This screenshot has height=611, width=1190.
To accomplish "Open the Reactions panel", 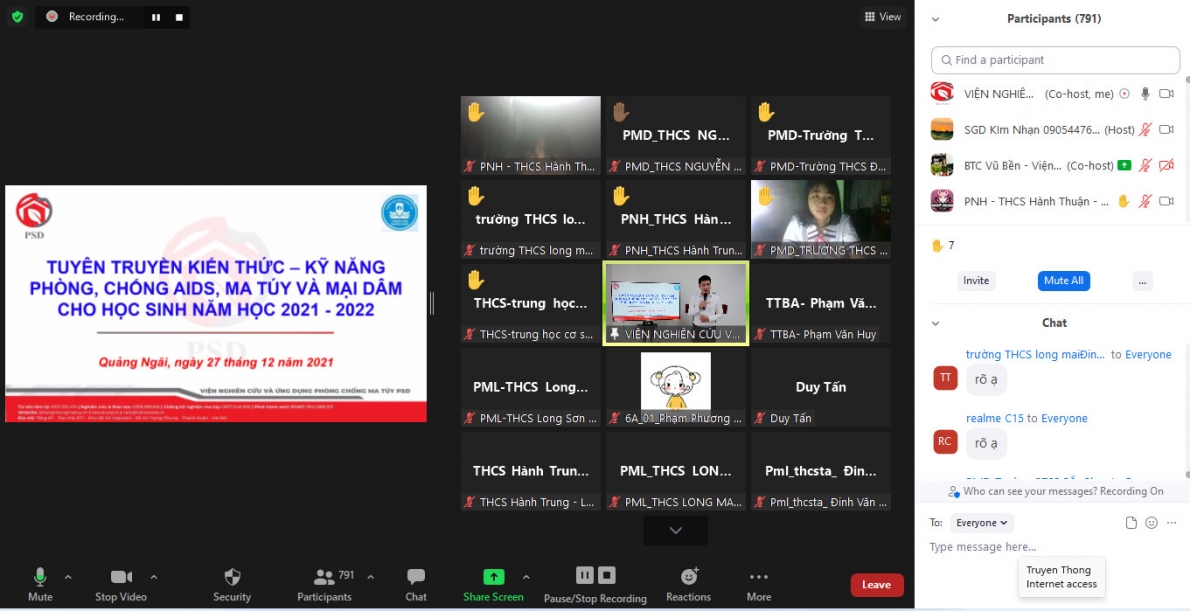I will (687, 576).
